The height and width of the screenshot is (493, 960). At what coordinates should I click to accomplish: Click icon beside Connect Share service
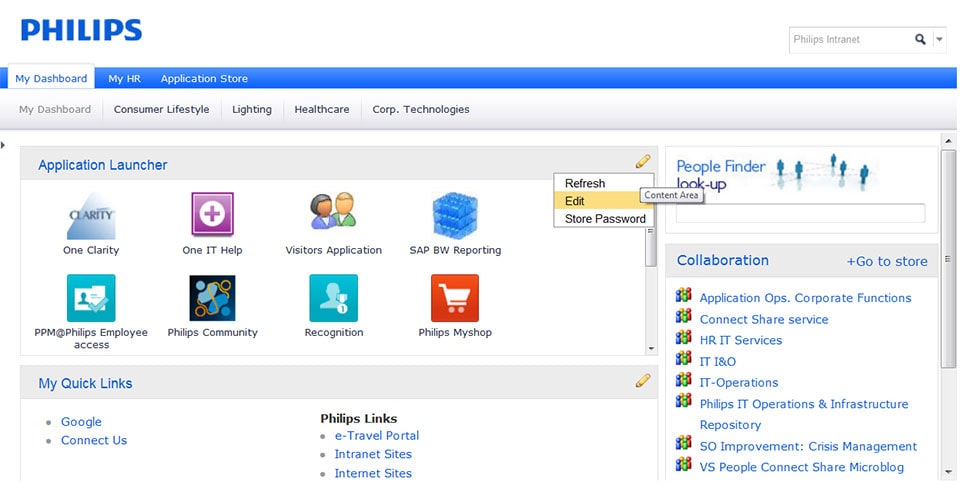[683, 317]
